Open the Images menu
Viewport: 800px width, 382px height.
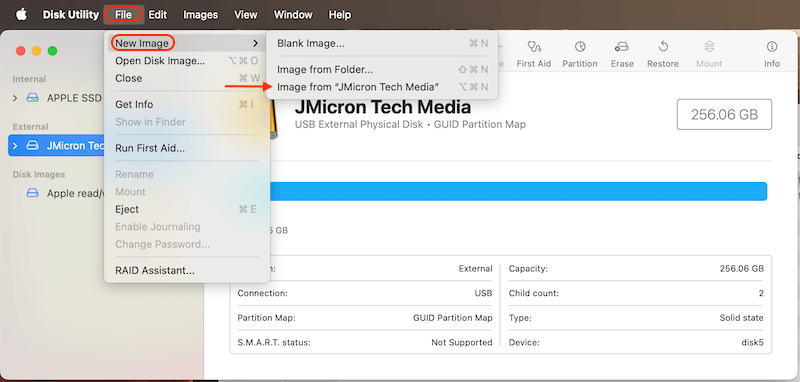point(201,15)
